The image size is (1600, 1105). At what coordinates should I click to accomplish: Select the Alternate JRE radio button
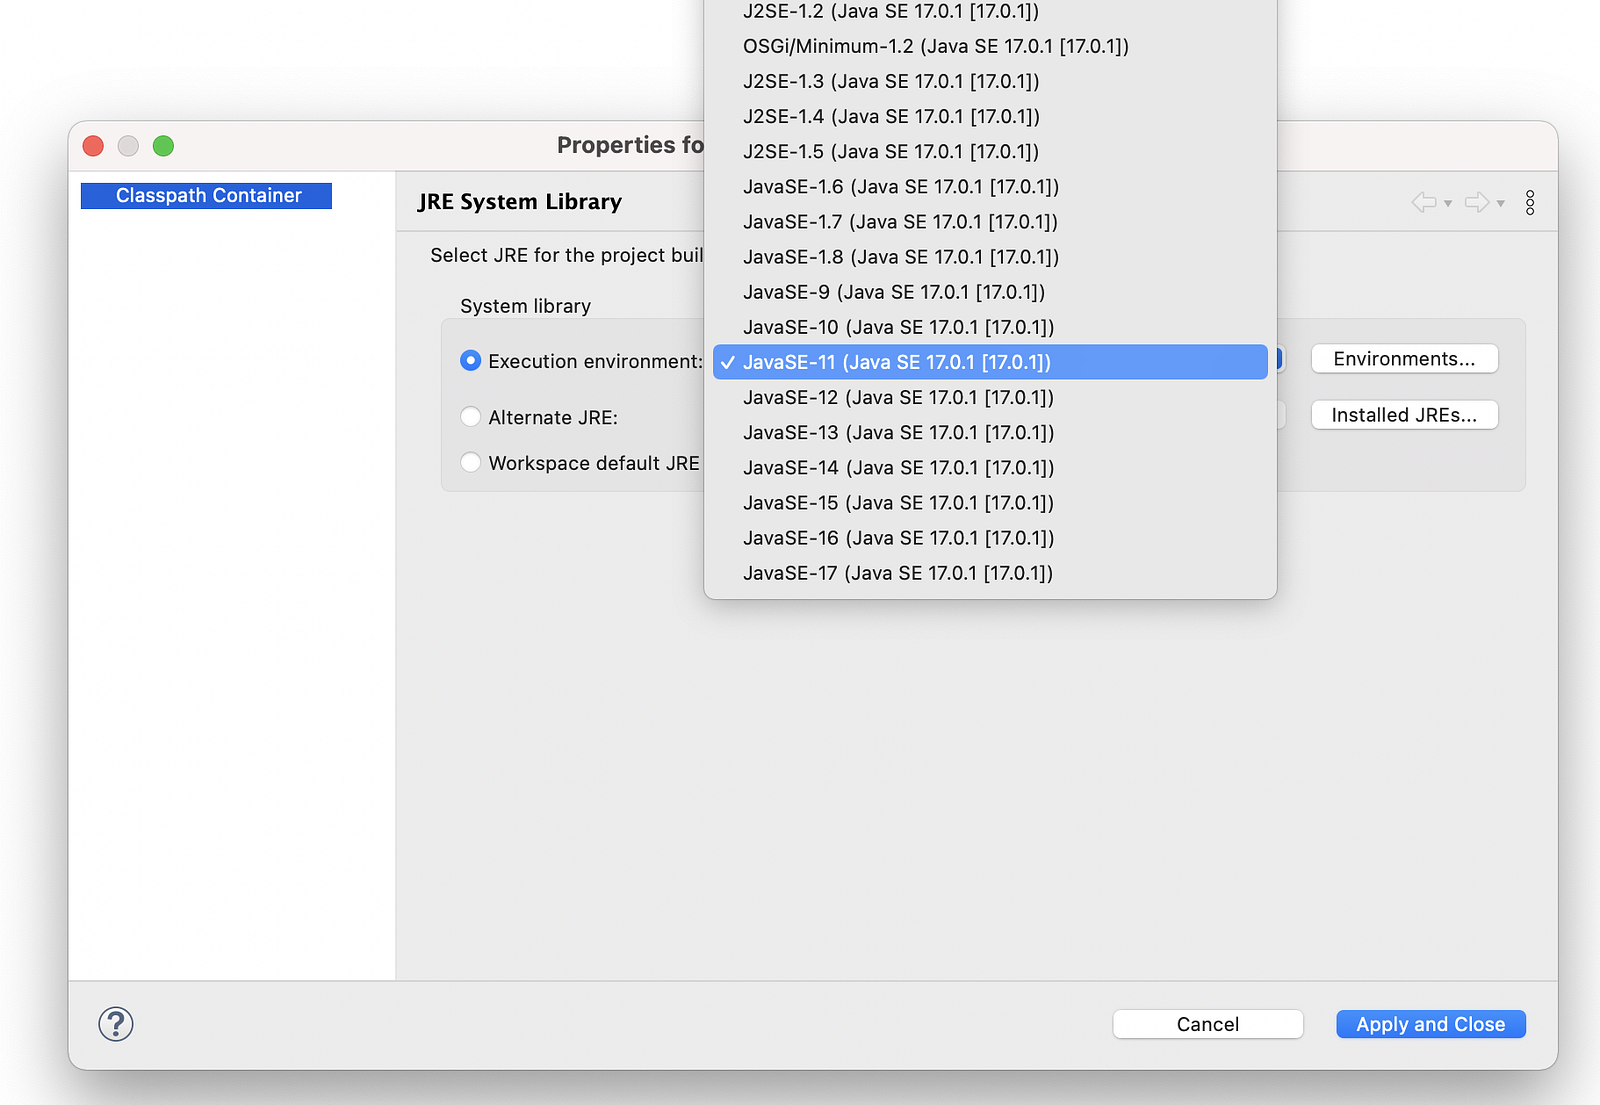[x=470, y=416]
